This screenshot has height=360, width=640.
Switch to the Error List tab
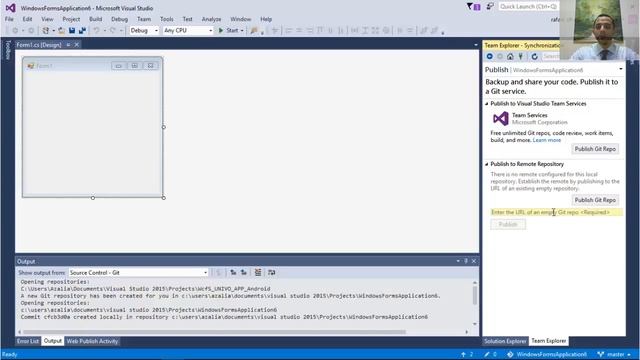click(28, 341)
